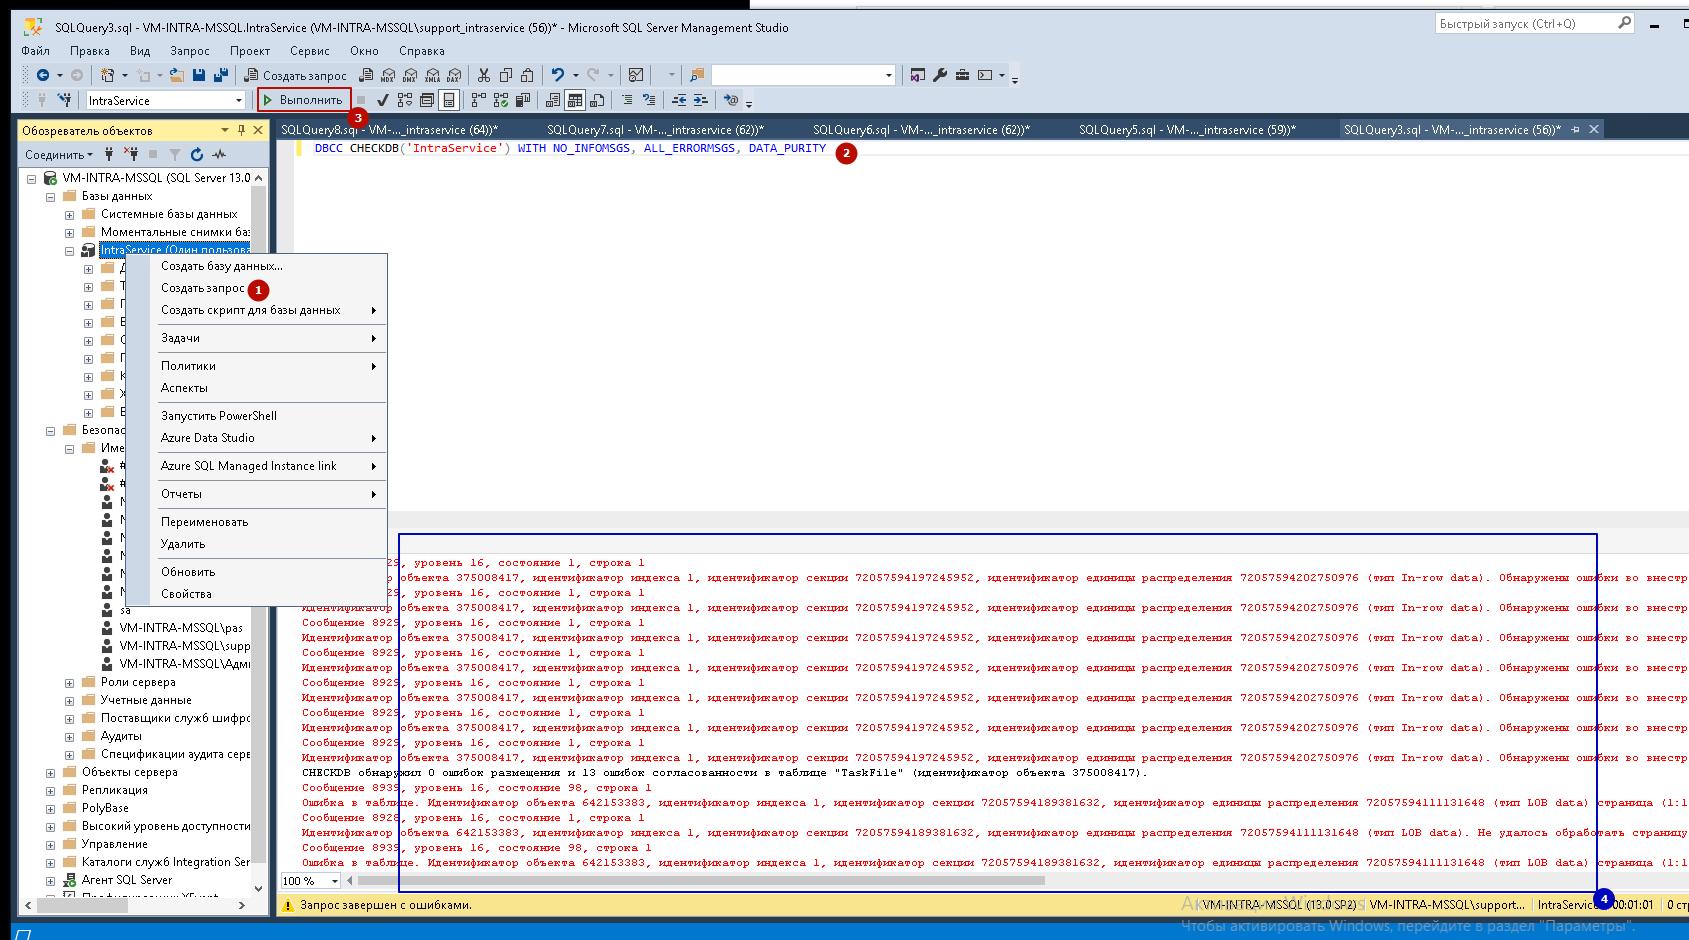Viewport: 1689px width, 940px height.
Task: Select Запустить PowerShell context item
Action: pos(255,416)
